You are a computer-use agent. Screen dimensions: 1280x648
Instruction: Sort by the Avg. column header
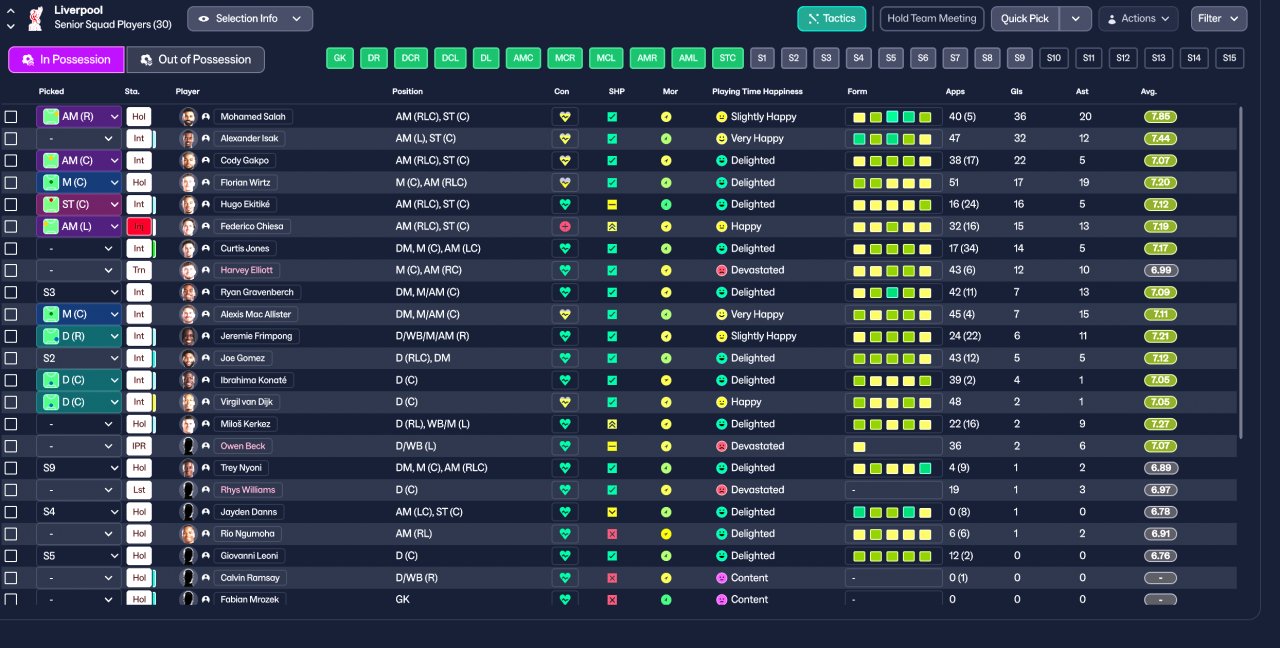click(x=1149, y=91)
